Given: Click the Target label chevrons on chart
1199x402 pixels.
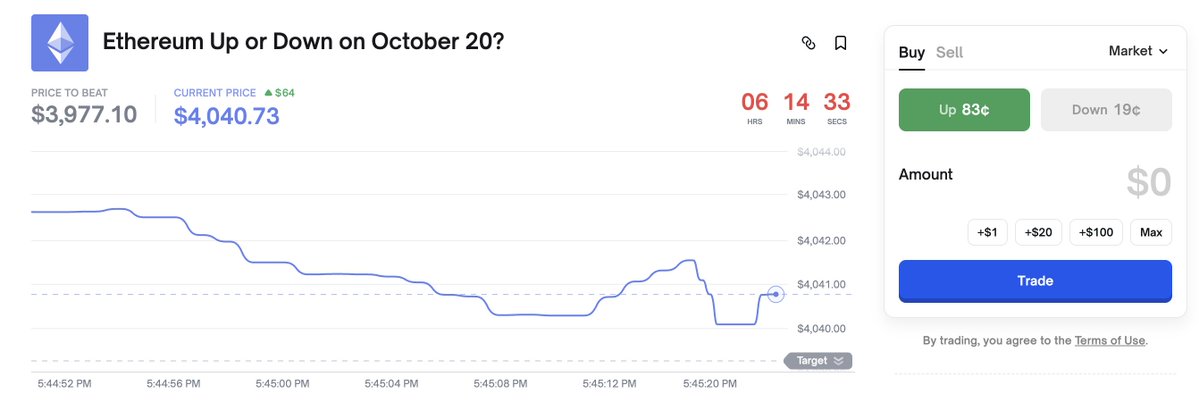Looking at the screenshot, I should point(838,360).
